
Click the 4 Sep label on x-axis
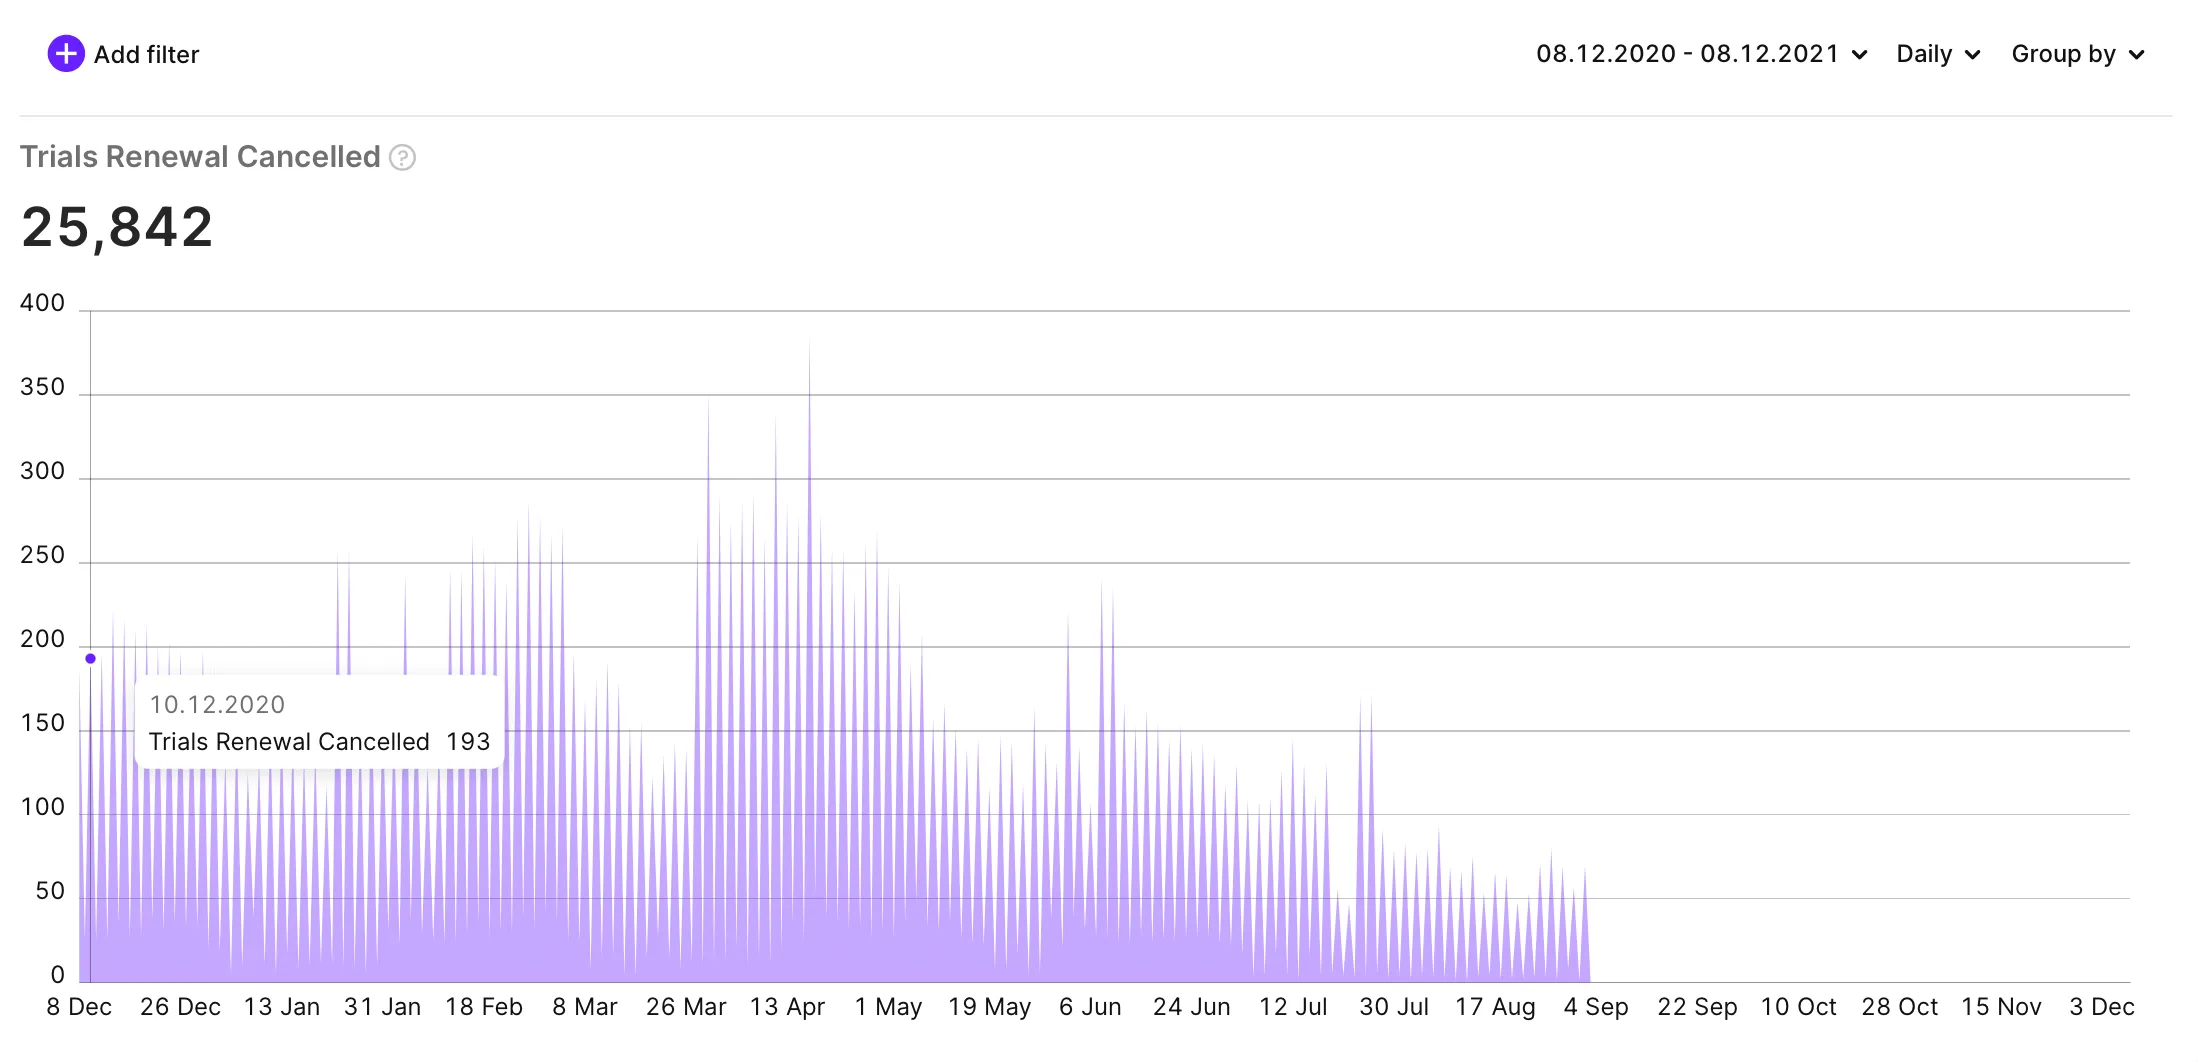(x=1596, y=1007)
